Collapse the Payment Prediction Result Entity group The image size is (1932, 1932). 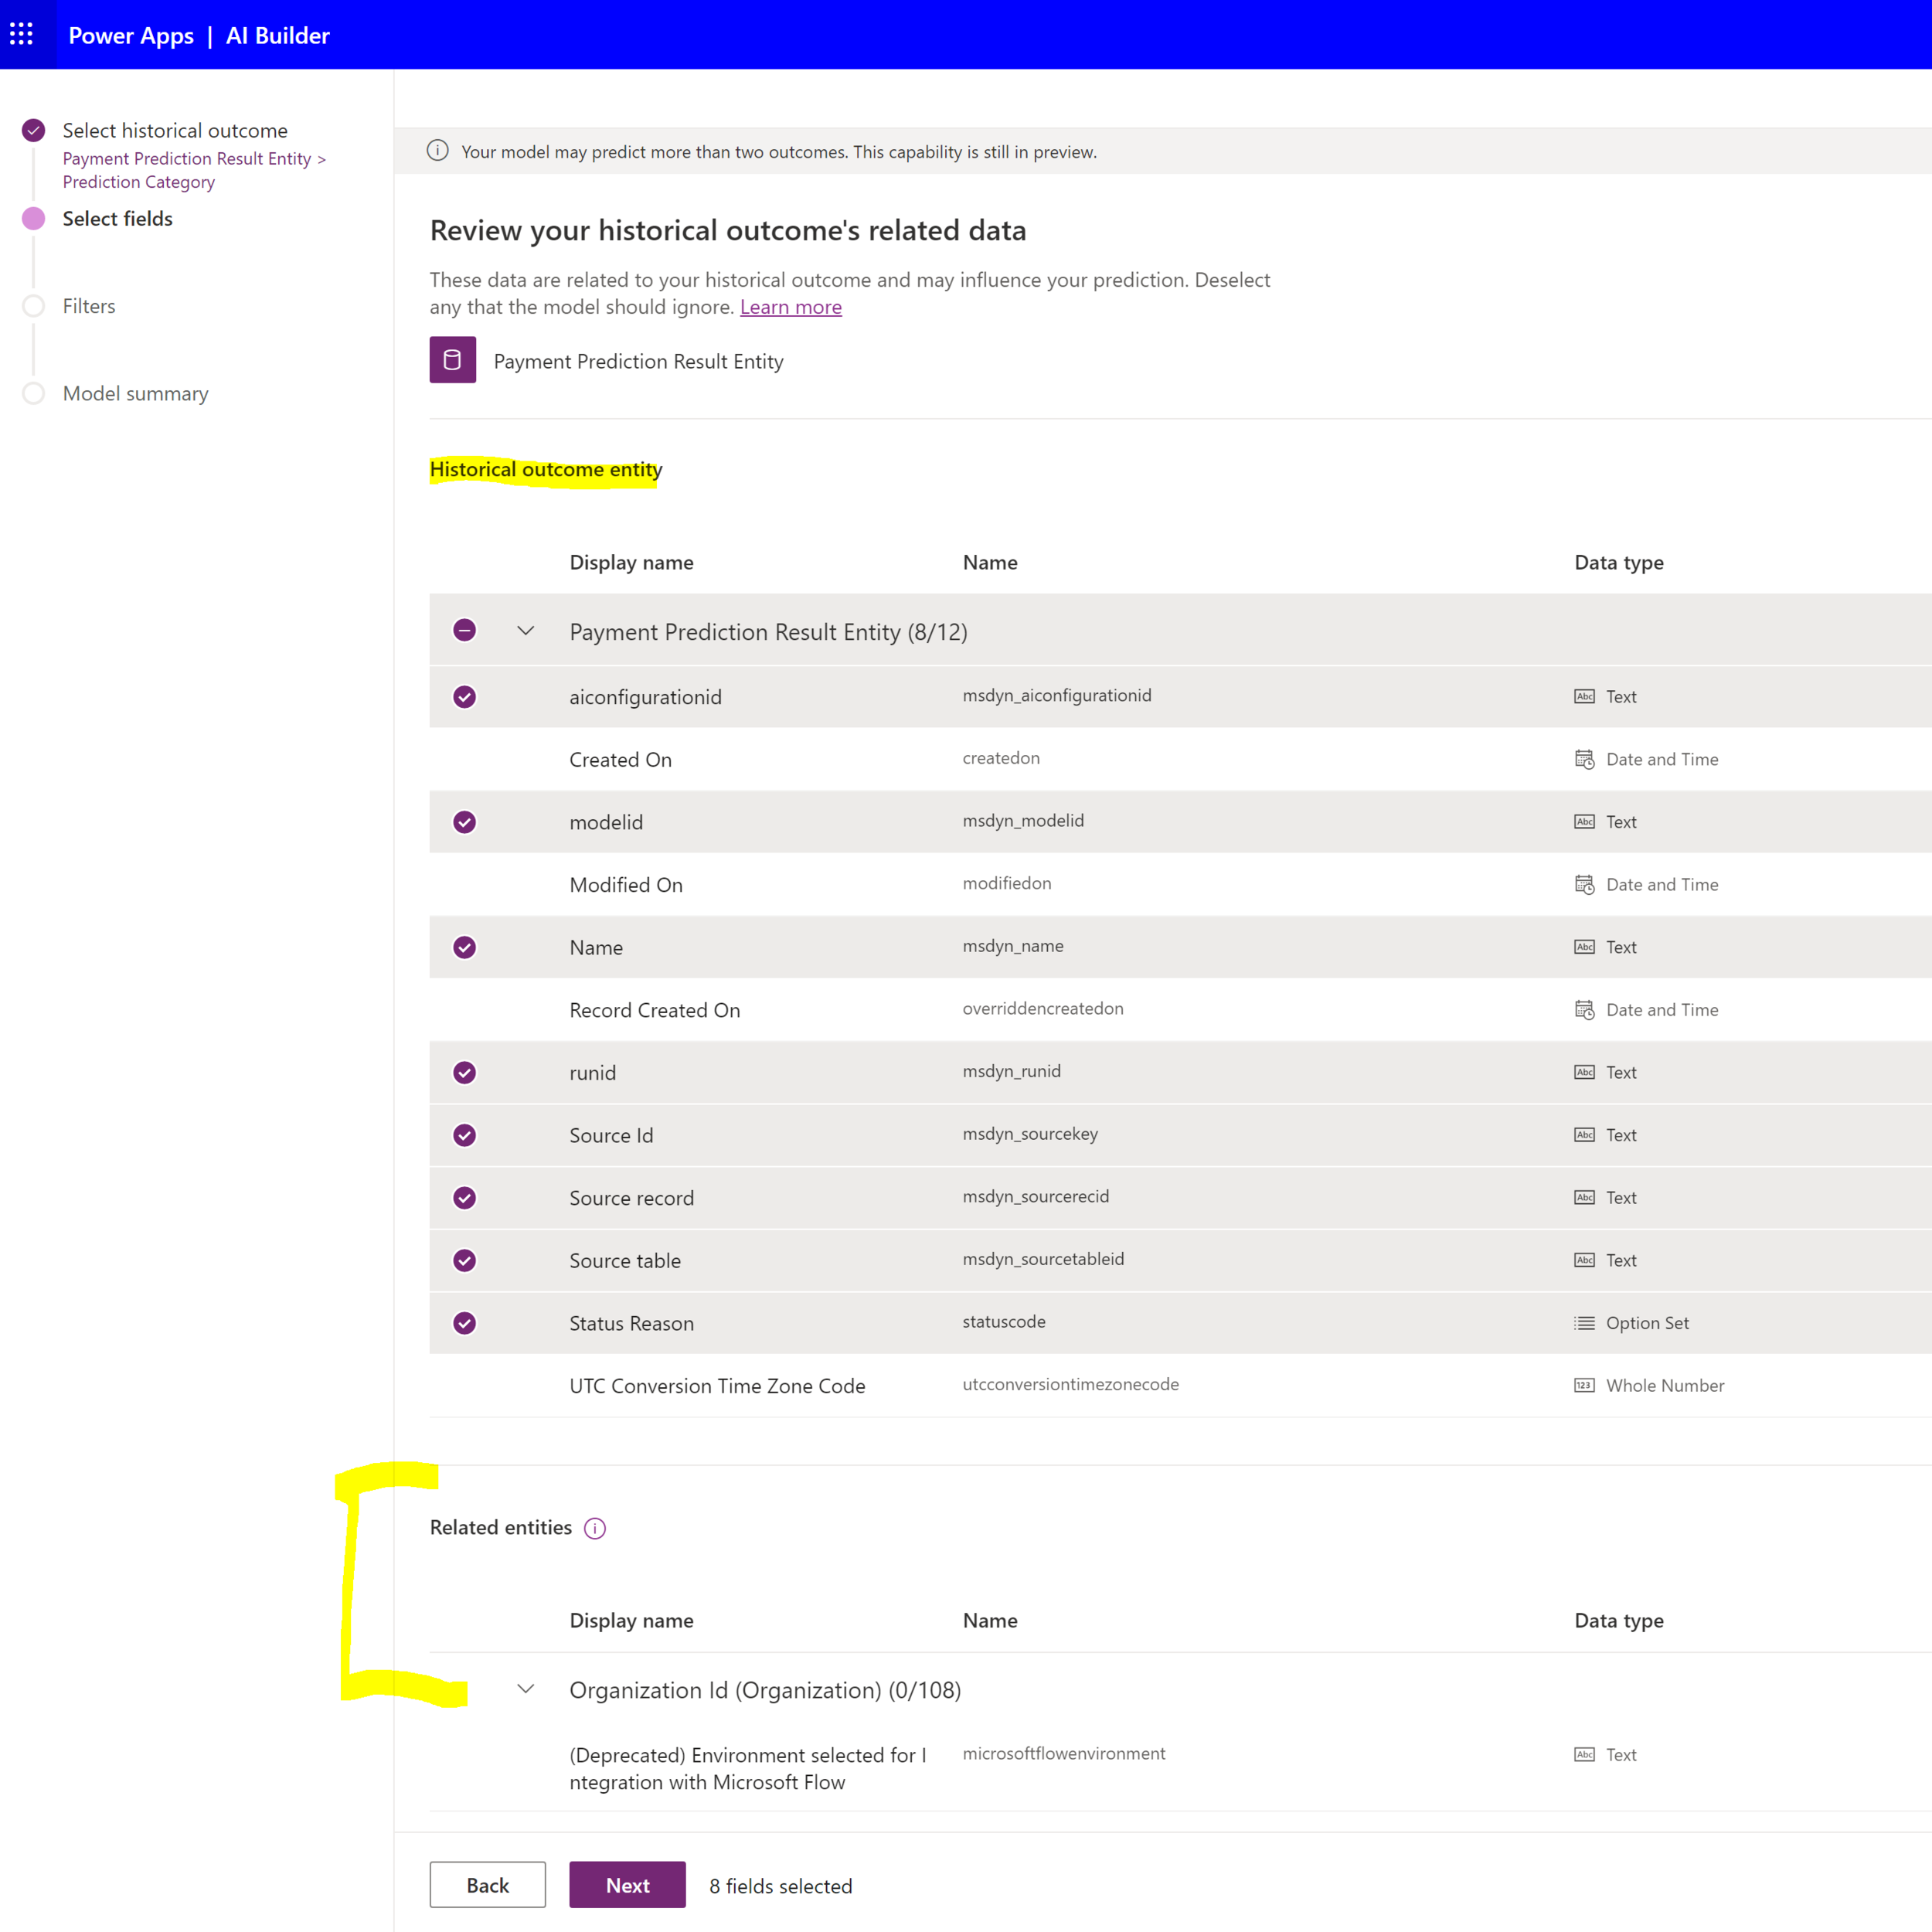tap(526, 630)
